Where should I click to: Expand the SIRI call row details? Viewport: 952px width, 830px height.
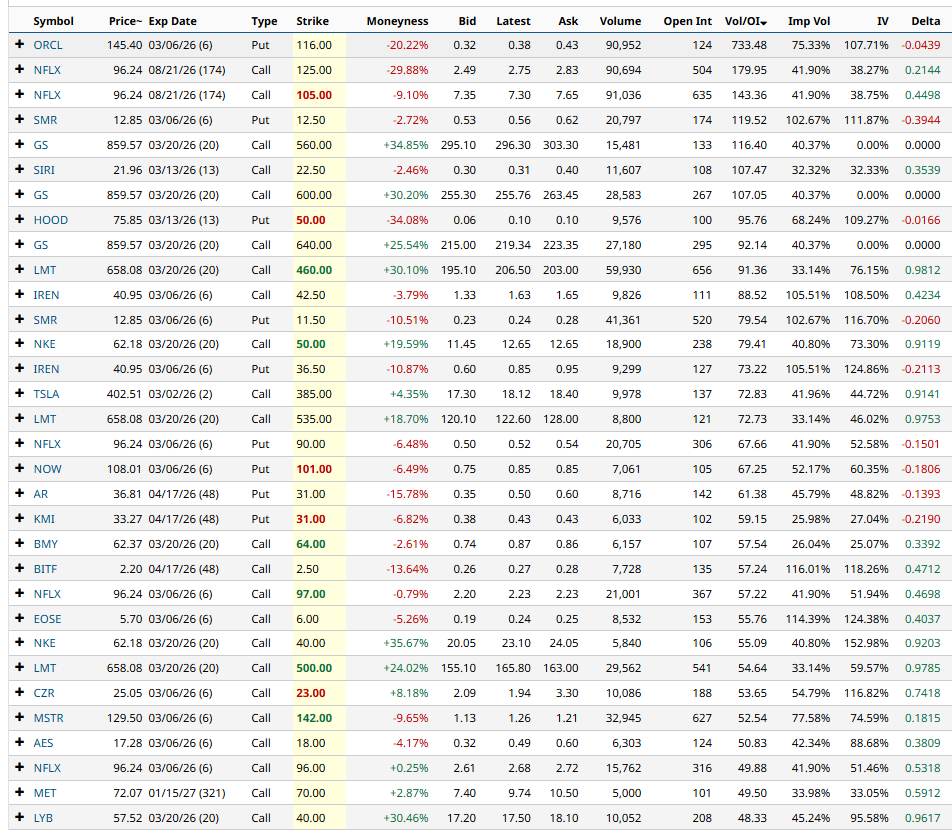(x=19, y=170)
